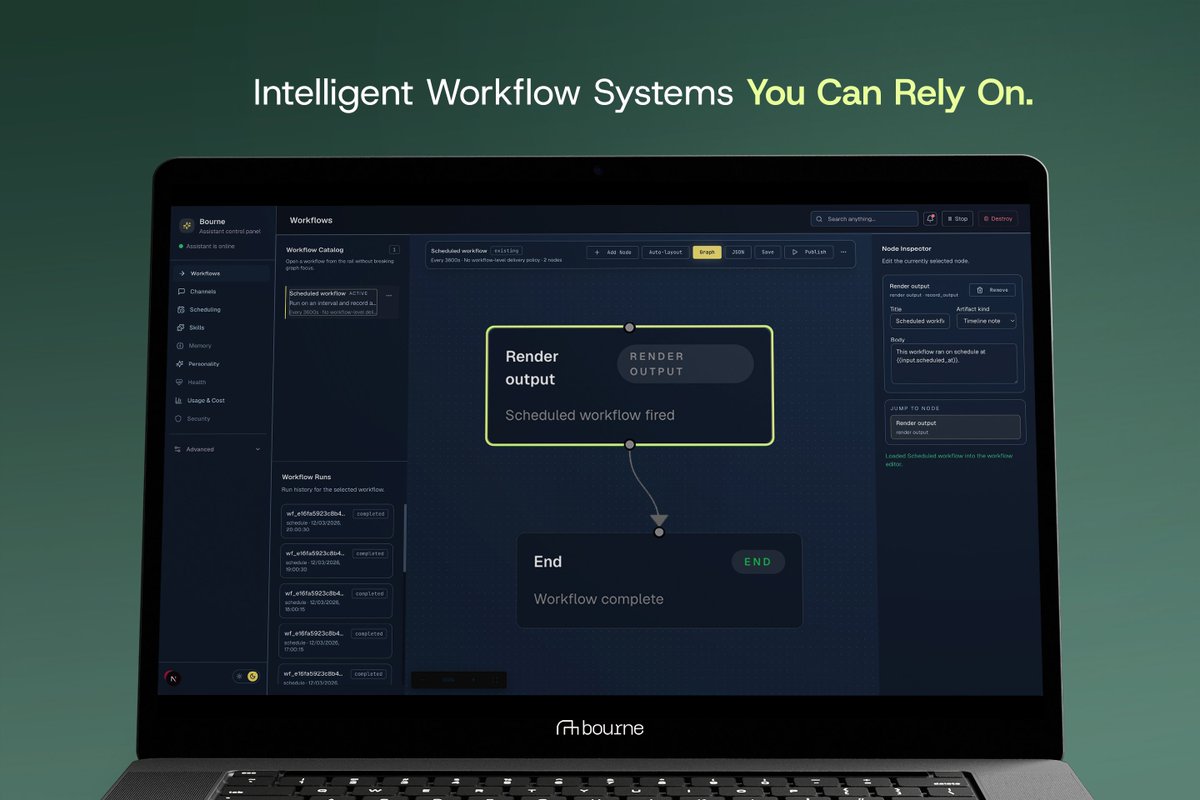Click the trash icon on Remove button

(981, 290)
